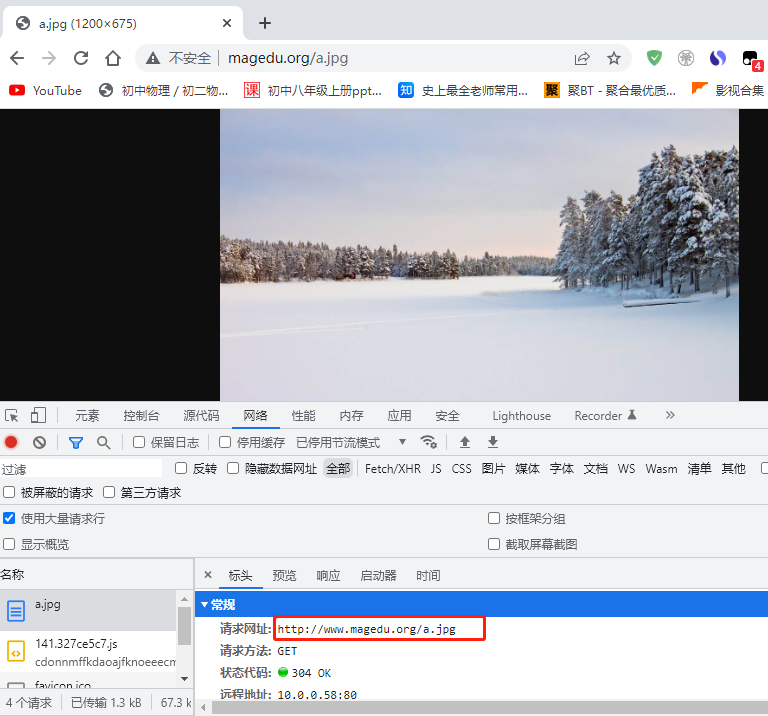Filter requests by CSS type
Viewport: 768px width, 716px height.
(x=461, y=469)
